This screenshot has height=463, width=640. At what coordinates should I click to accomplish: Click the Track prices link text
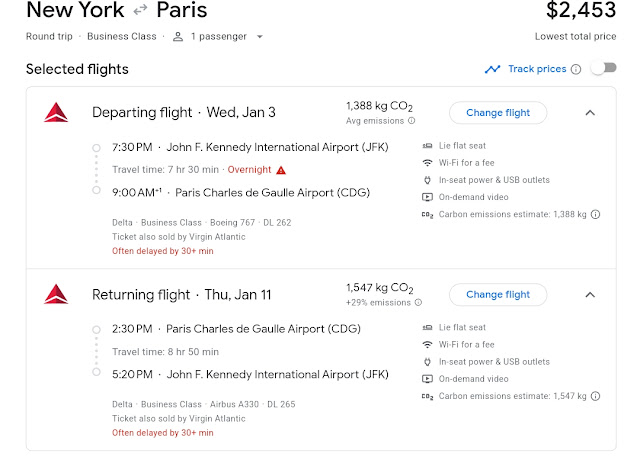(537, 69)
